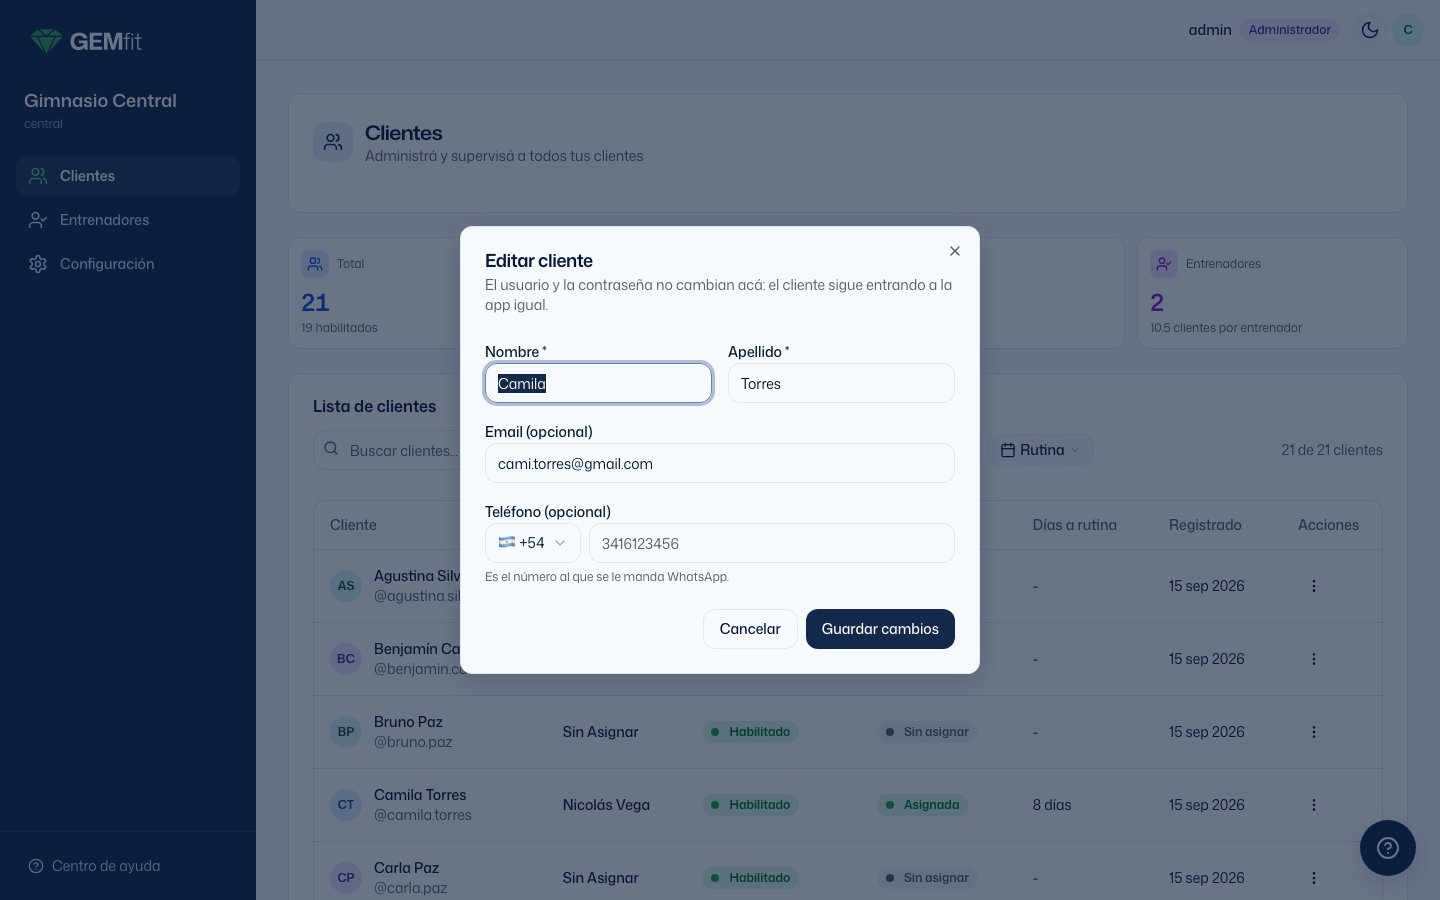Click the AS avatar of Agustina
The height and width of the screenshot is (900, 1440).
pyautogui.click(x=346, y=586)
